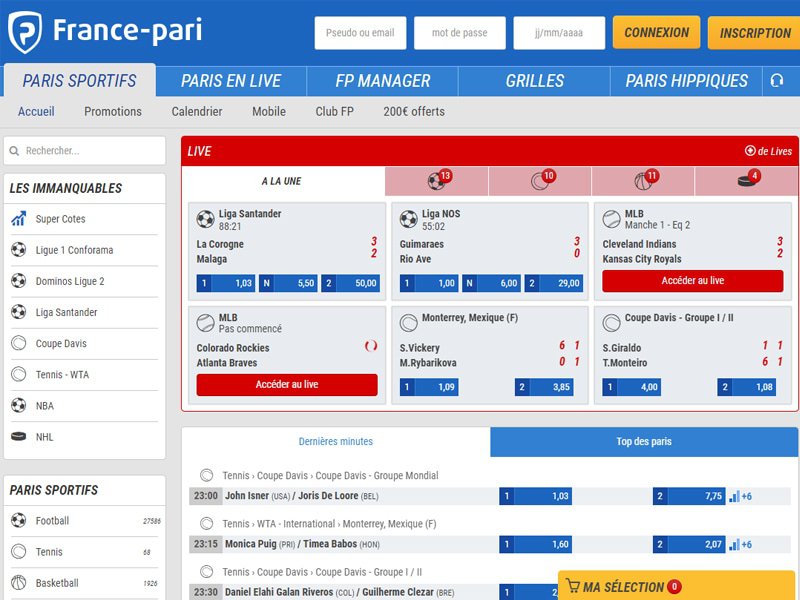Image resolution: width=800 pixels, height=600 pixels.
Task: Click the Football icon in Paris Sportifs
Action: tap(18, 520)
